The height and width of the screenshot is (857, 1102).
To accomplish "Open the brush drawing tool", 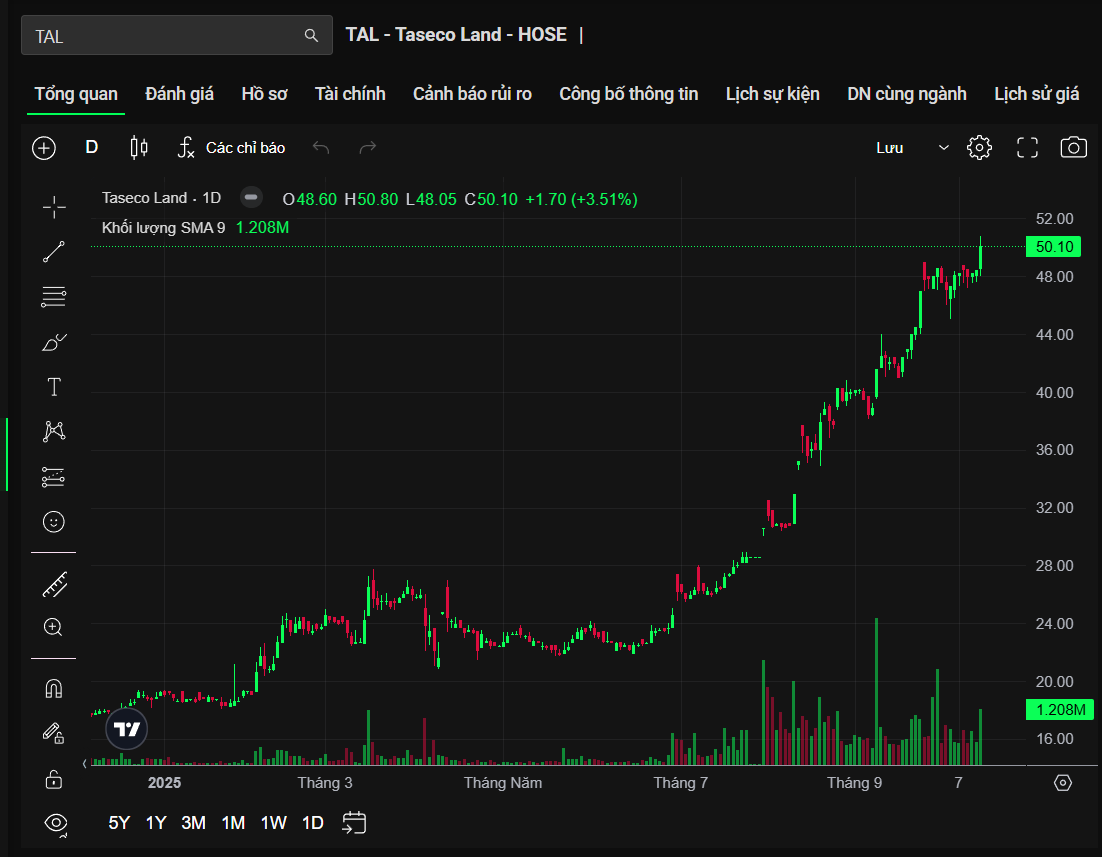I will tap(54, 342).
